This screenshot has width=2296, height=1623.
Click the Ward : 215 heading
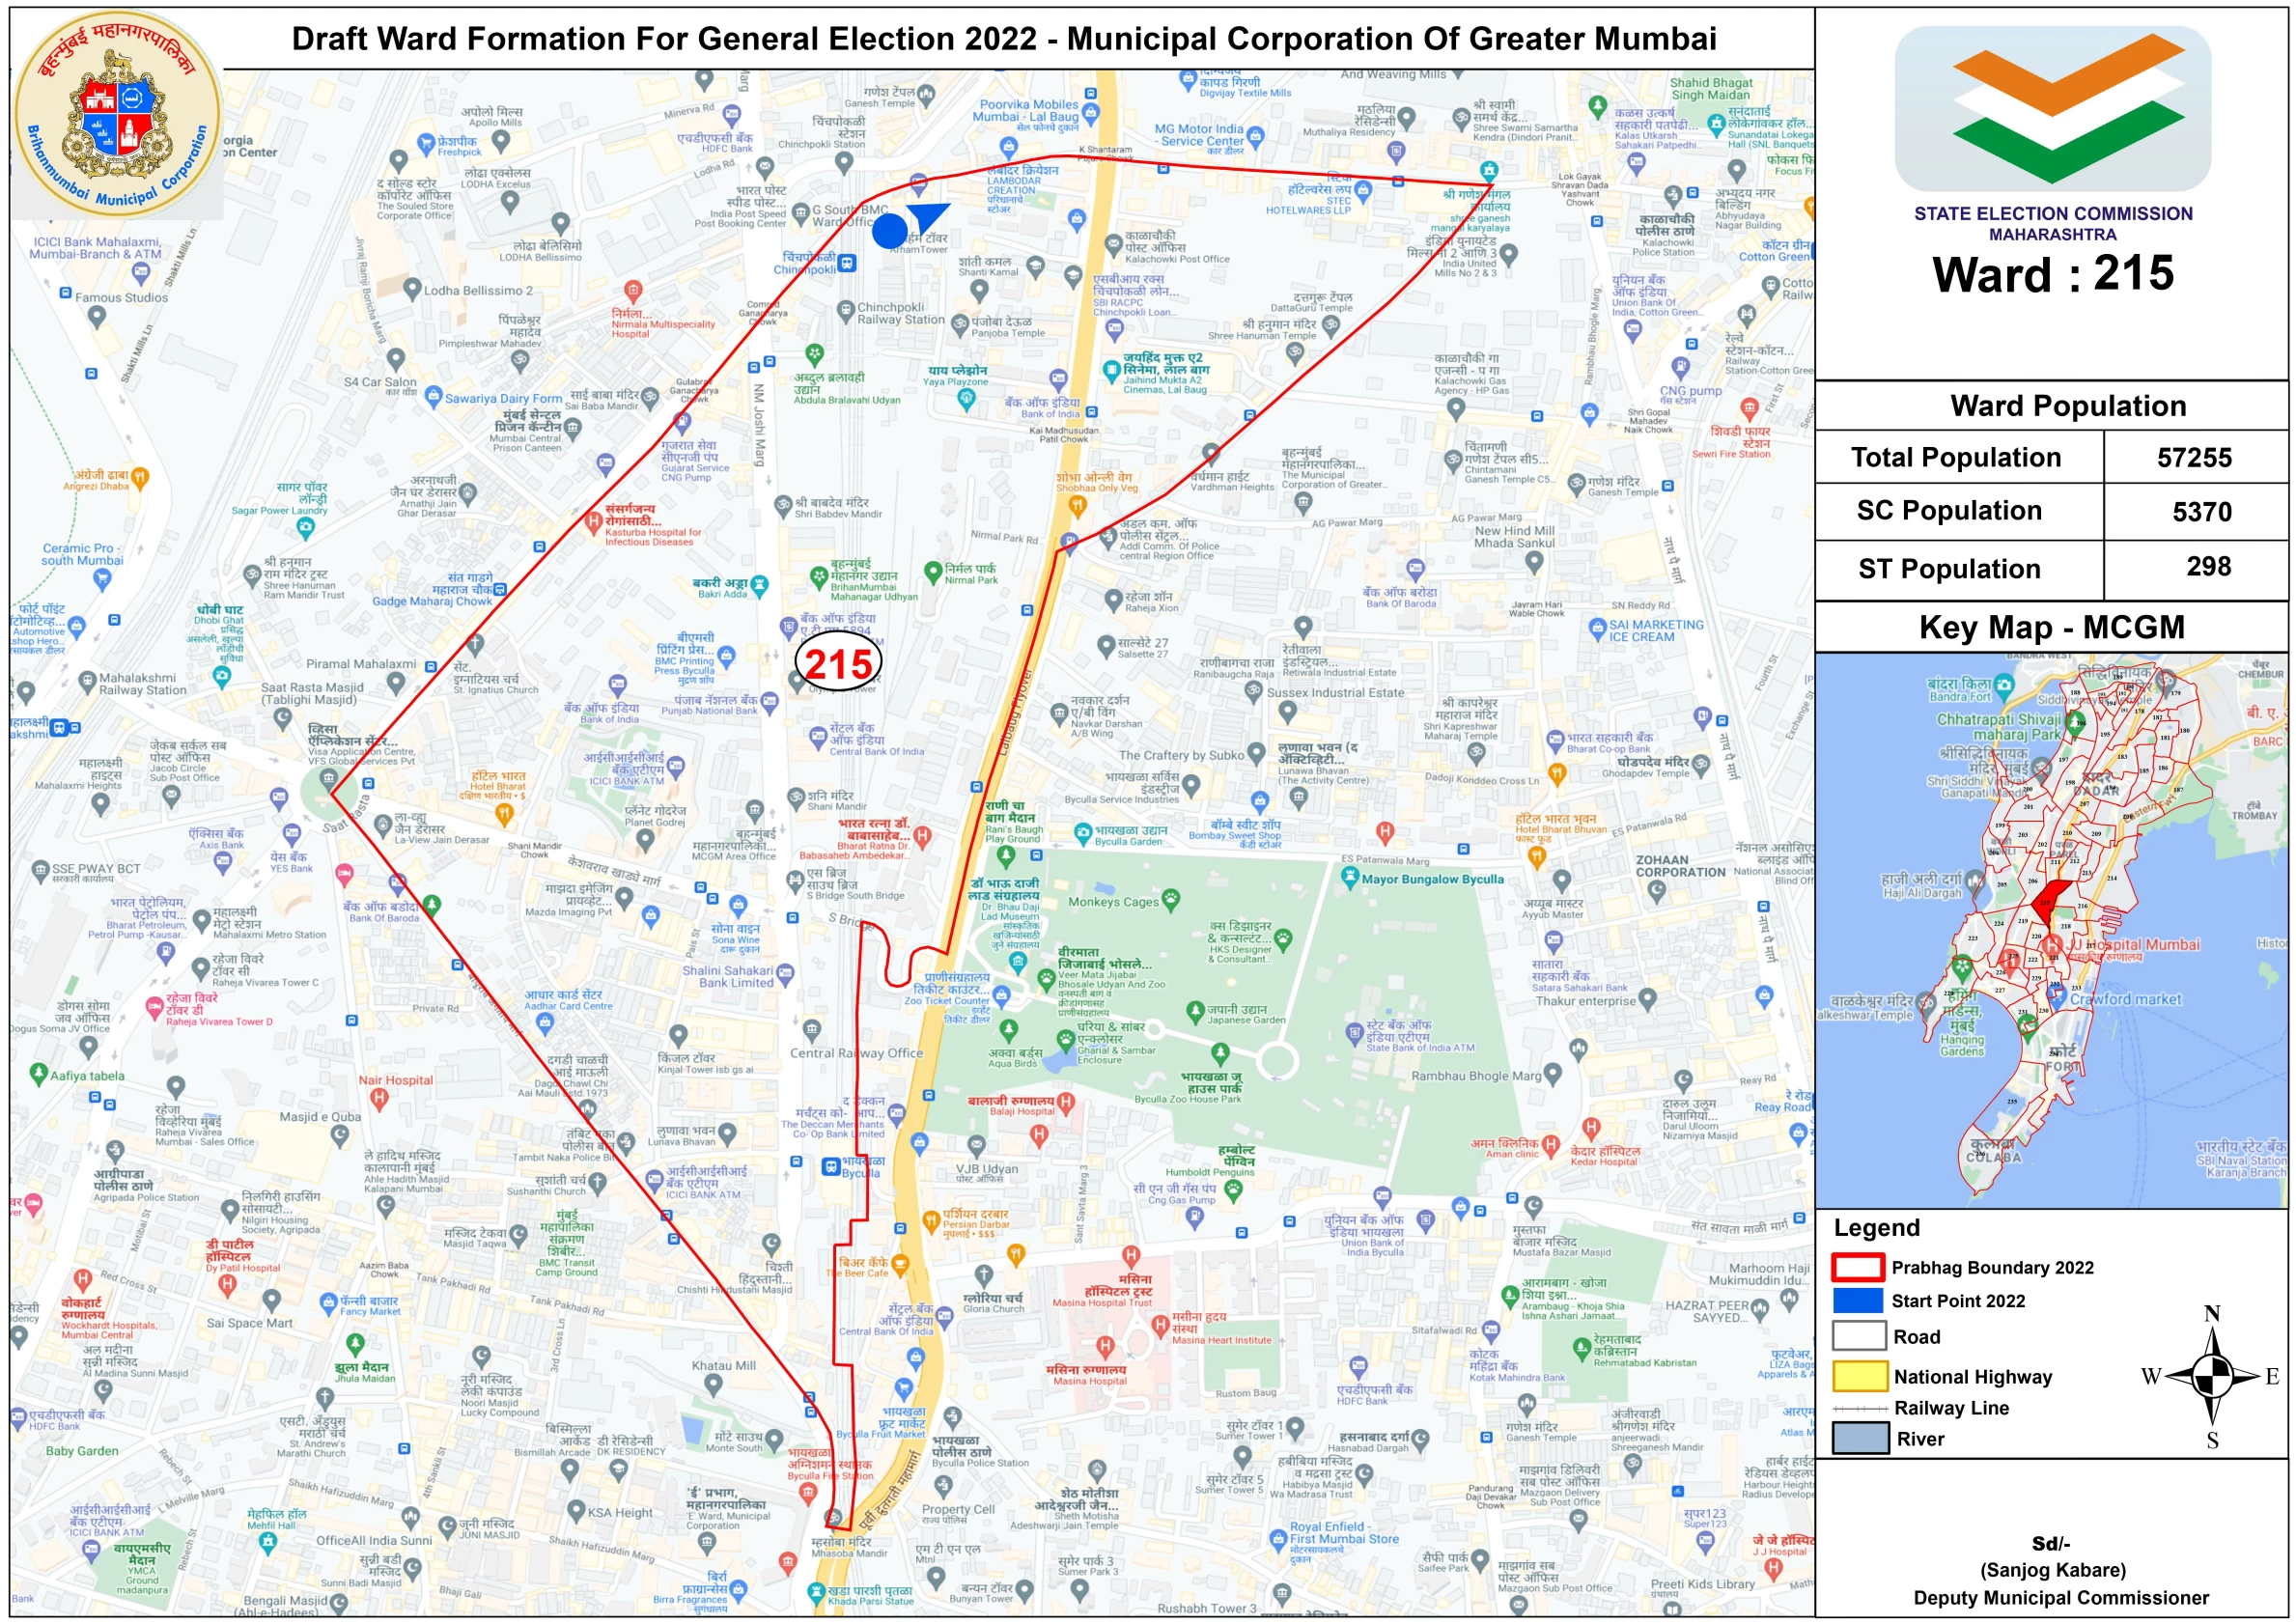(2052, 274)
